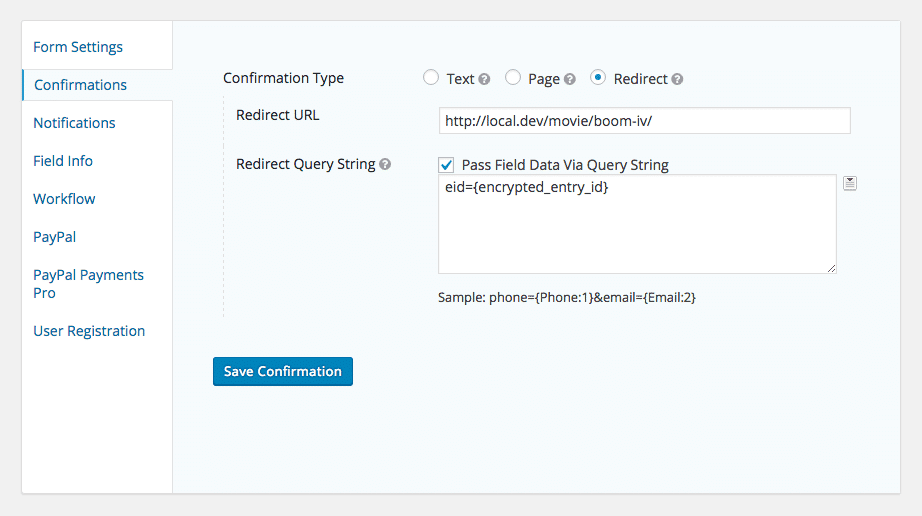Click the sample text 'phone={Phone:1}&email={Email:2}'
Viewport: 922px width, 516px height.
592,297
